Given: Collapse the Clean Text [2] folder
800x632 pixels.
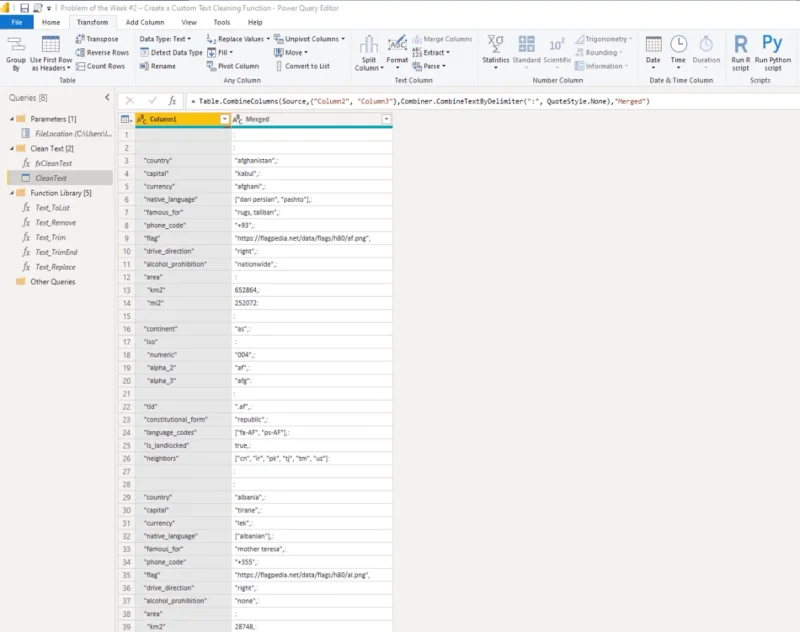Looking at the screenshot, I should (12, 148).
